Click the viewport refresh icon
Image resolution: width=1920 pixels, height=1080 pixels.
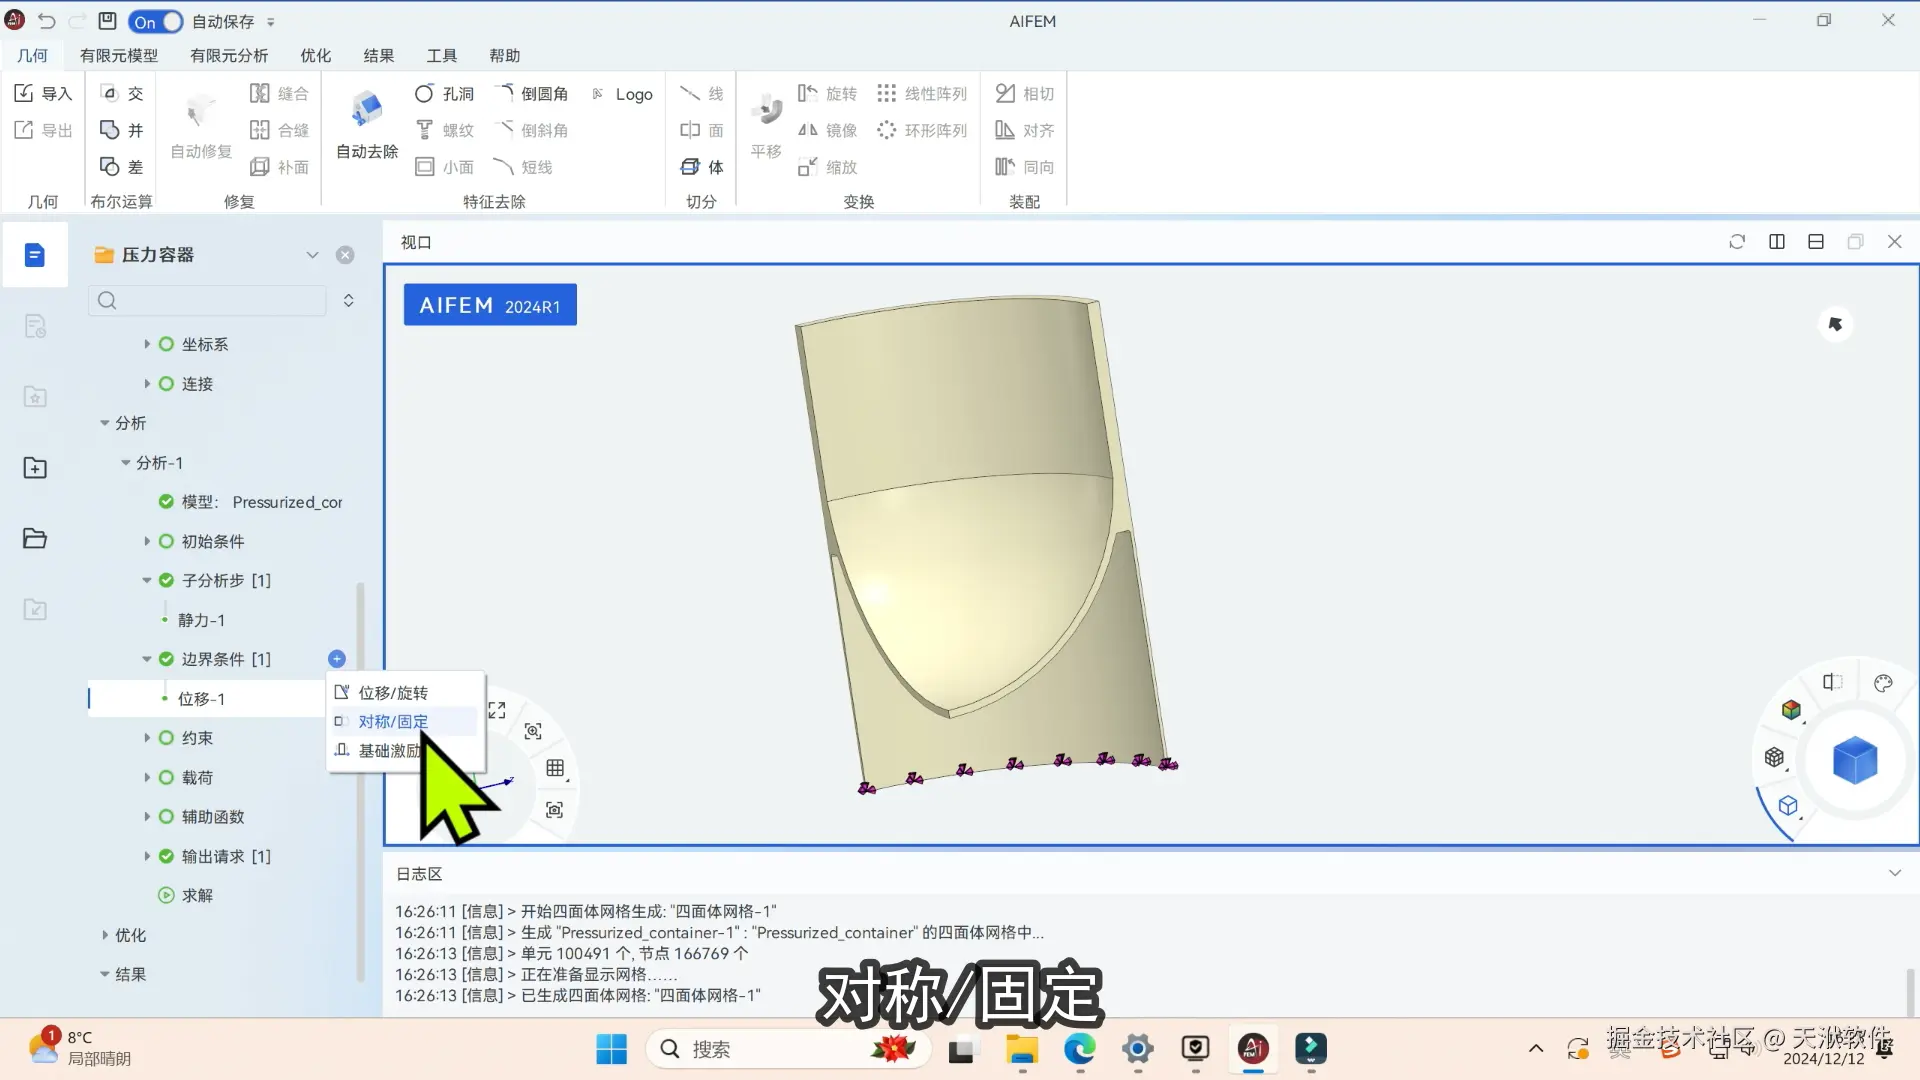point(1737,242)
